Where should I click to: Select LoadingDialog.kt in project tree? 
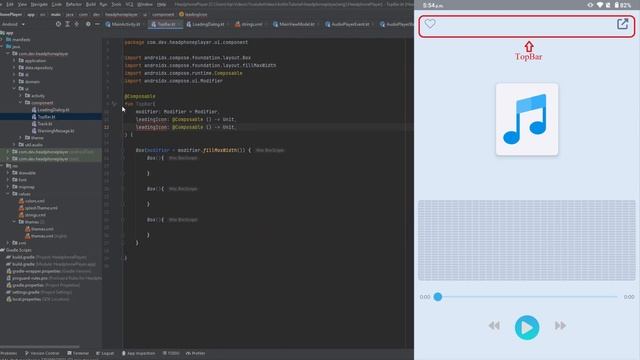[51, 110]
